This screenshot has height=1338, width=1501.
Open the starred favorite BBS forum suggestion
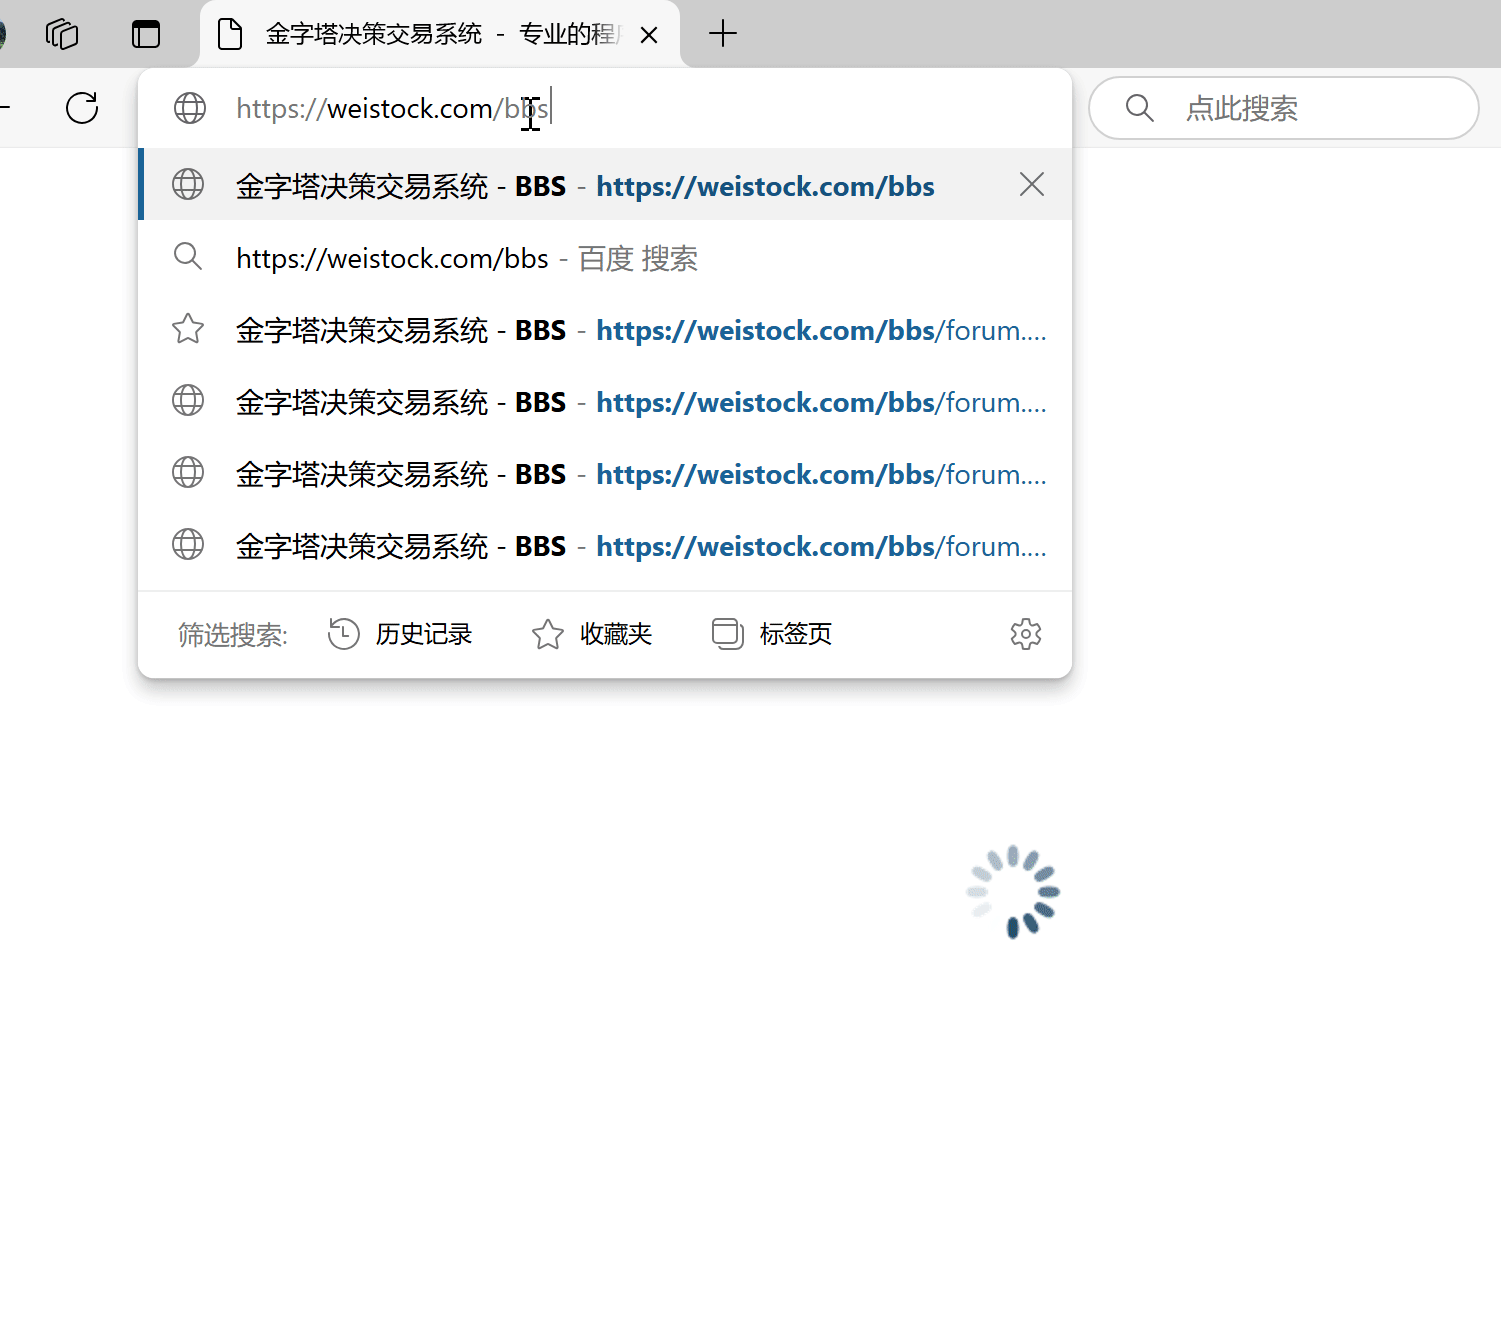tap(605, 330)
